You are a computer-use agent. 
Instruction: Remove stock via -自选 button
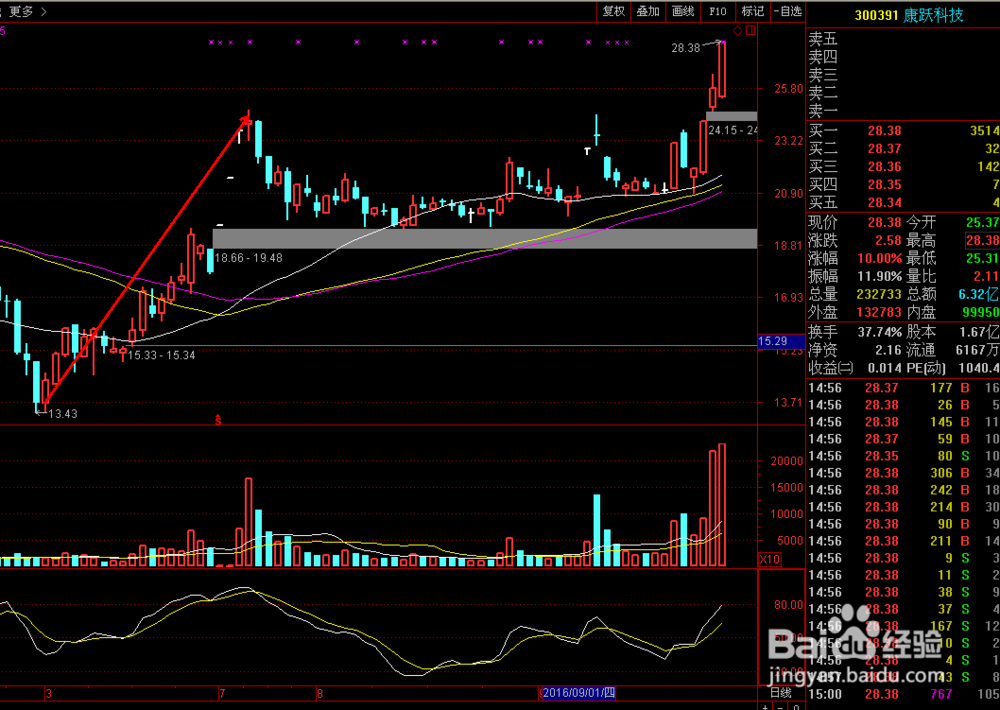point(788,11)
